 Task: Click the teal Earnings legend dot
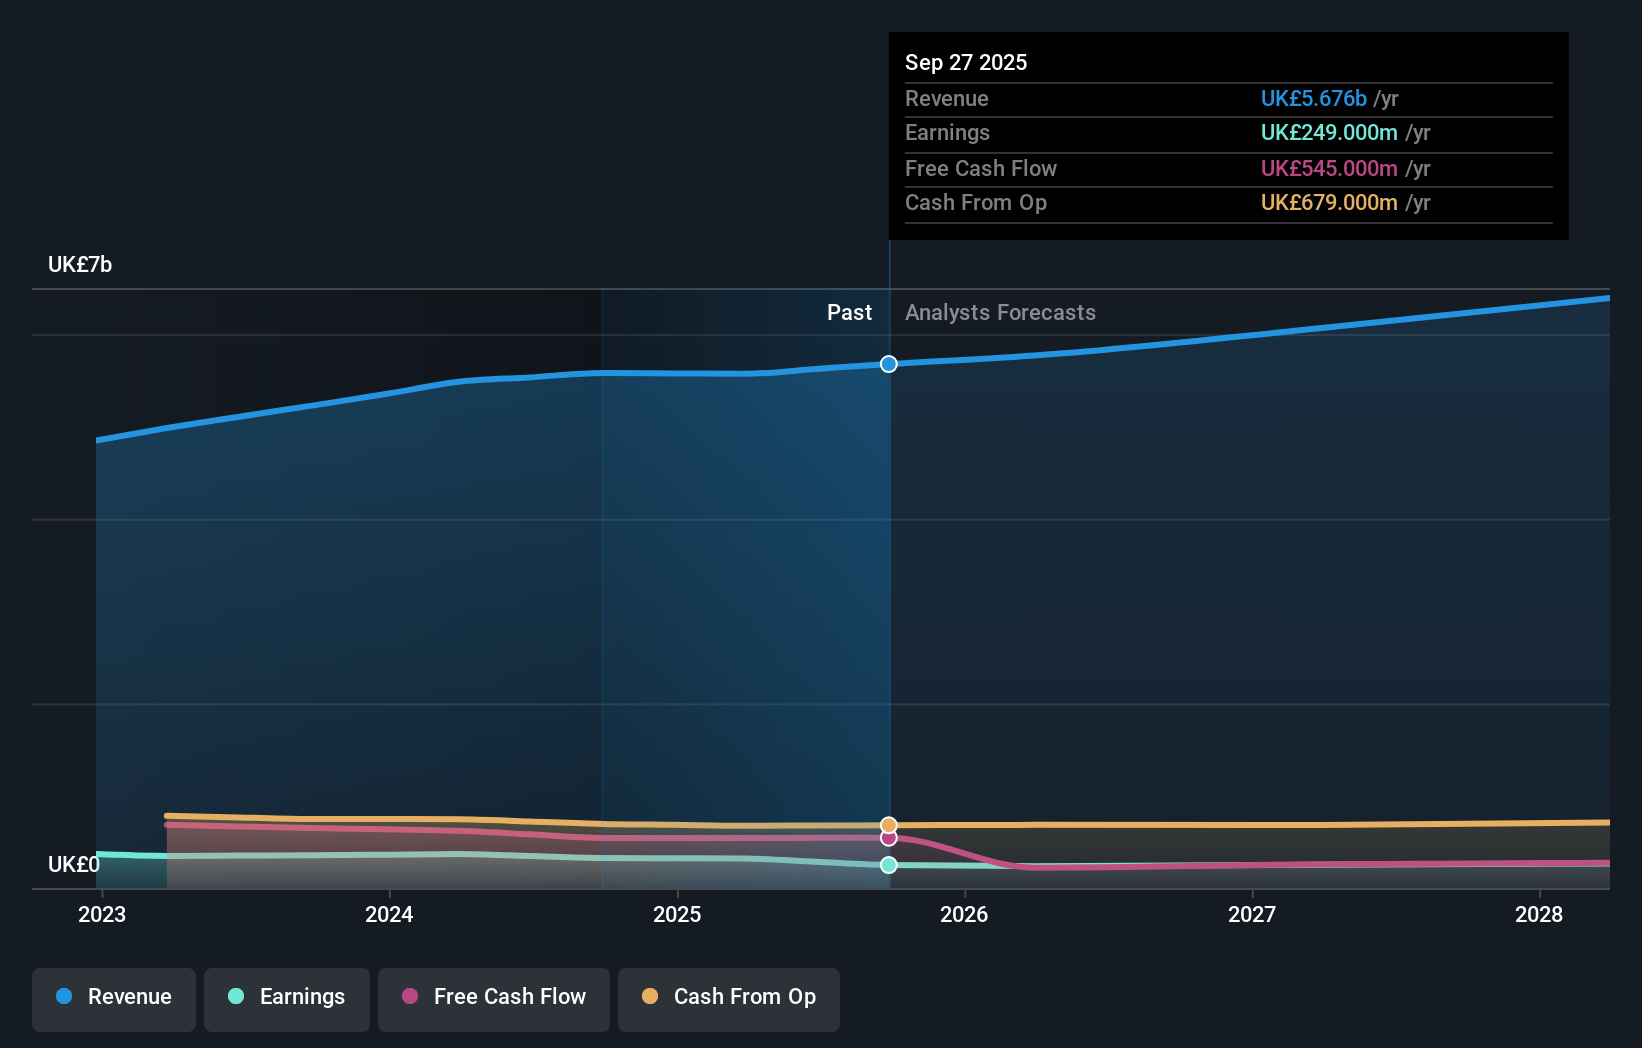point(235,997)
